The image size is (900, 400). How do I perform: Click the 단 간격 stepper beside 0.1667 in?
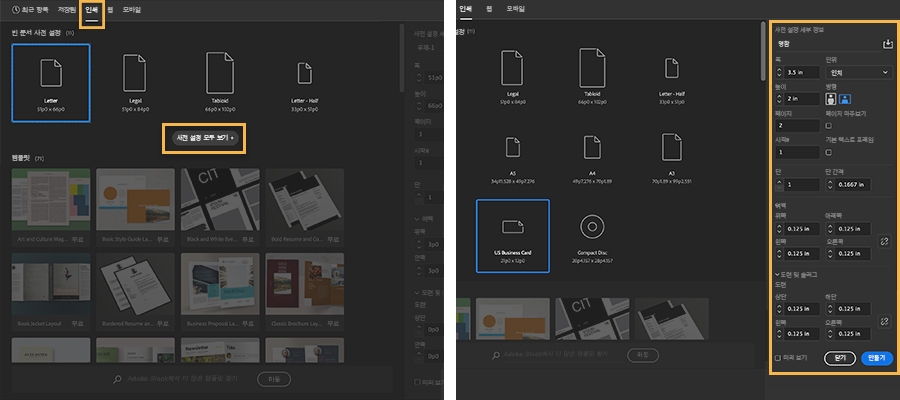[829, 184]
